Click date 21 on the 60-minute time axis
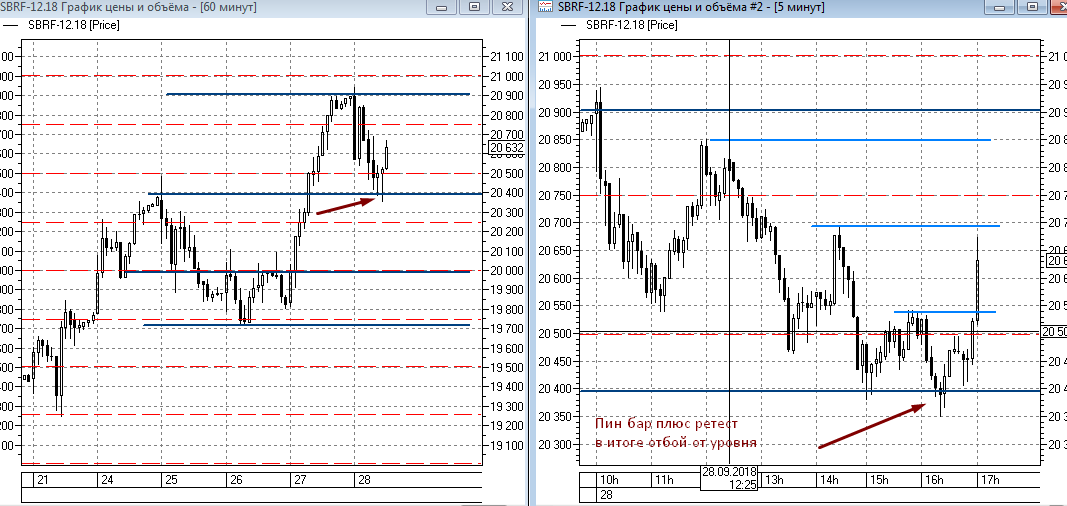Screen dimensions: 1067x506 [x=42, y=479]
